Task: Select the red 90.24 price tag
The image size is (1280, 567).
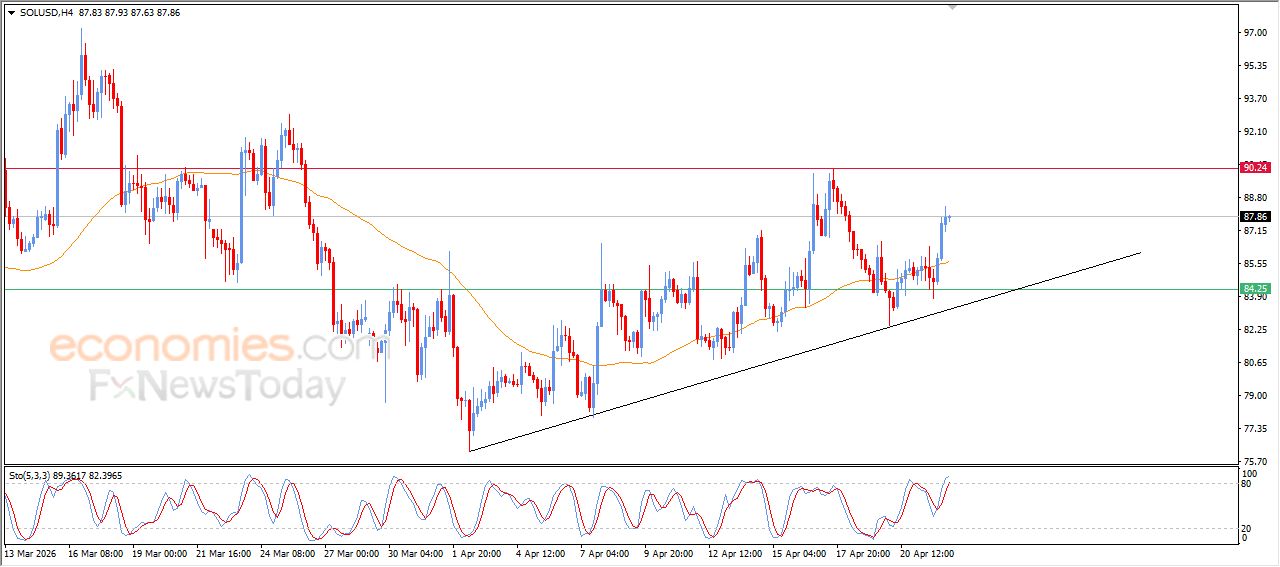Action: 1254,168
